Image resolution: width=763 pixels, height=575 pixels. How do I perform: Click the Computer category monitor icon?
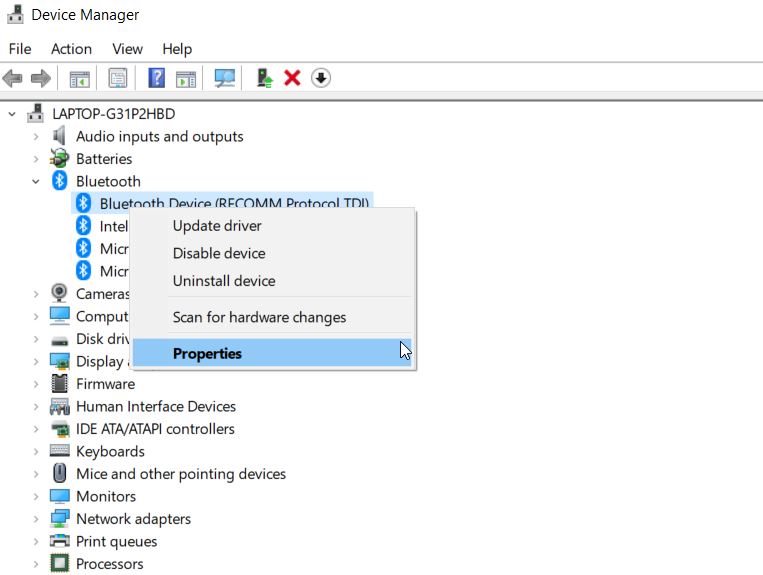coord(59,316)
